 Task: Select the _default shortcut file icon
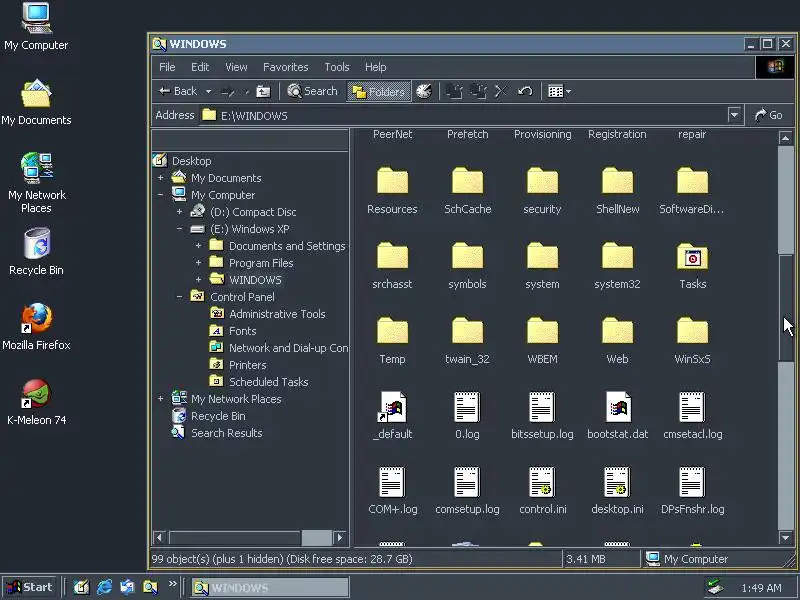pyautogui.click(x=392, y=407)
